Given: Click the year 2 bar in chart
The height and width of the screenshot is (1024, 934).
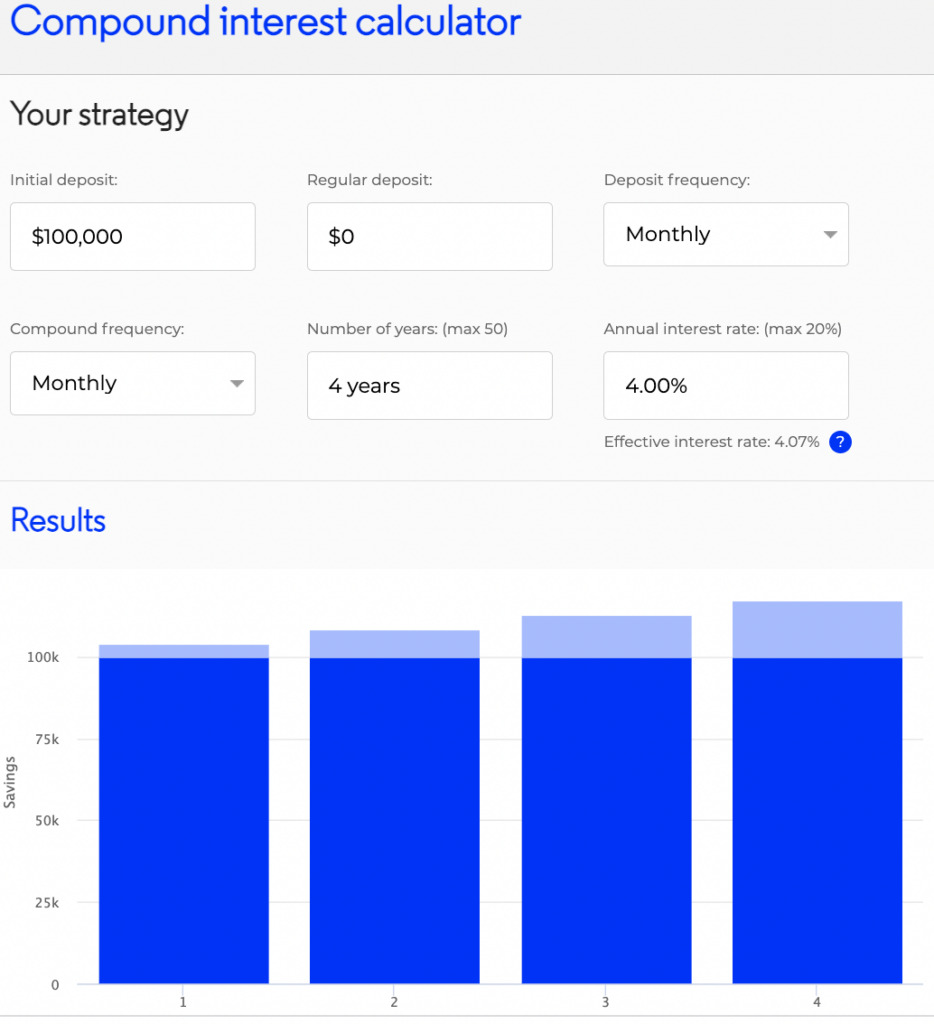Looking at the screenshot, I should (x=395, y=807).
